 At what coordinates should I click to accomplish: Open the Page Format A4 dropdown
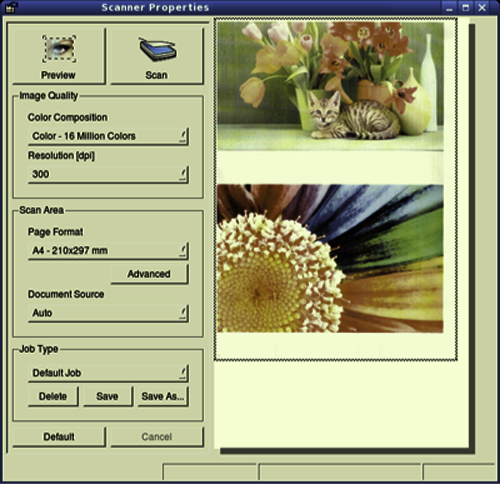(x=108, y=251)
